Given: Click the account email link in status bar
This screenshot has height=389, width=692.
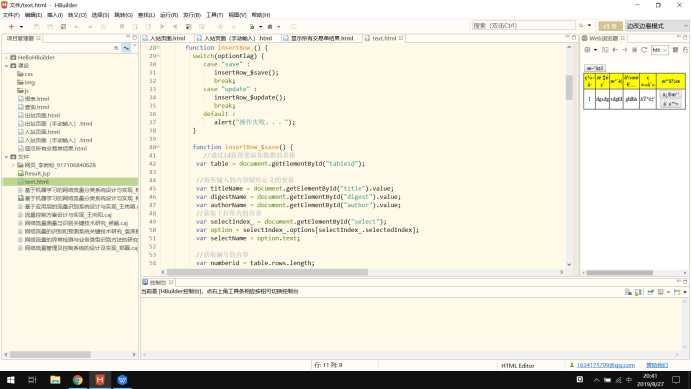Looking at the screenshot, I should [606, 365].
